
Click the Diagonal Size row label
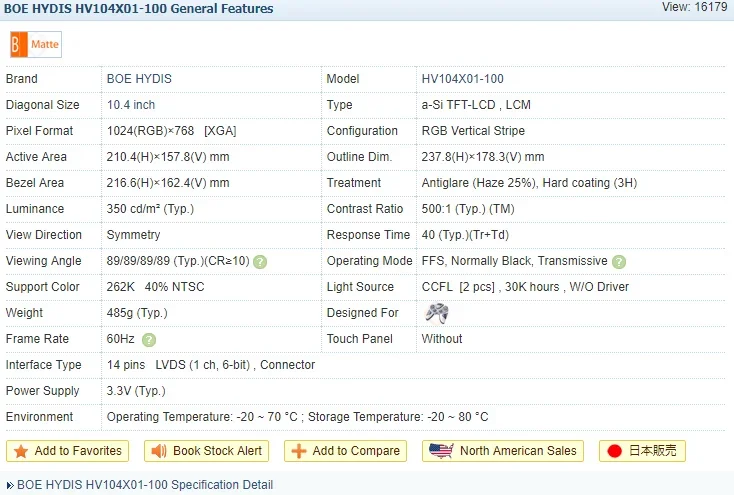coord(43,105)
